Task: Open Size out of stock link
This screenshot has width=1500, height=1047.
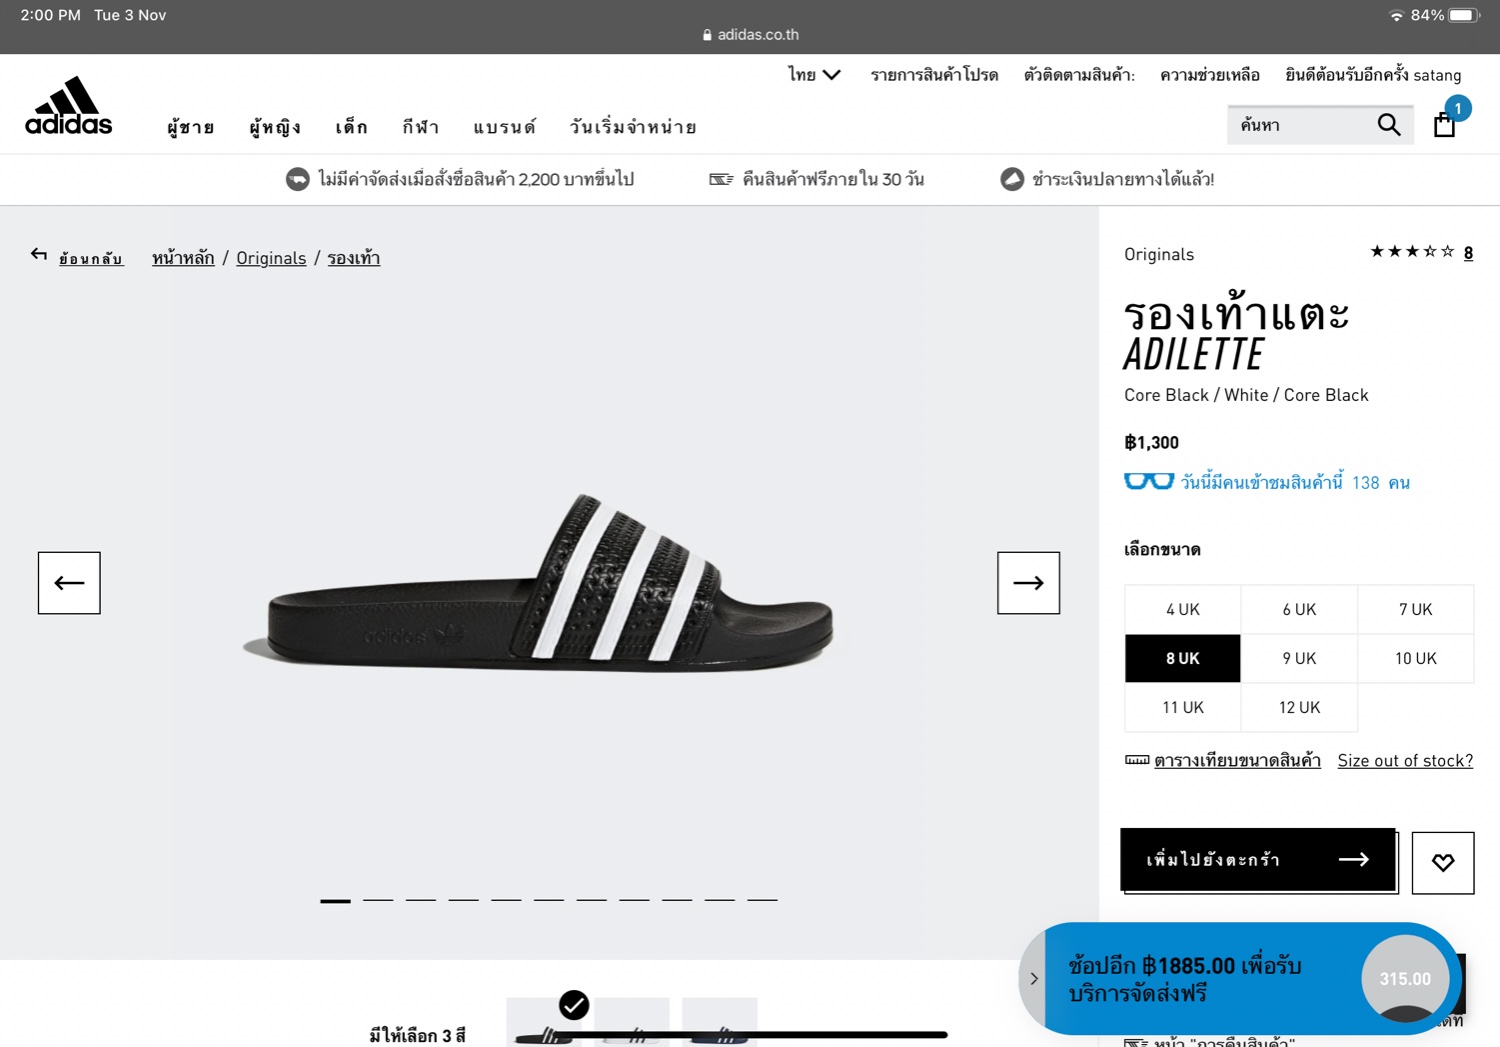Action: tap(1405, 760)
